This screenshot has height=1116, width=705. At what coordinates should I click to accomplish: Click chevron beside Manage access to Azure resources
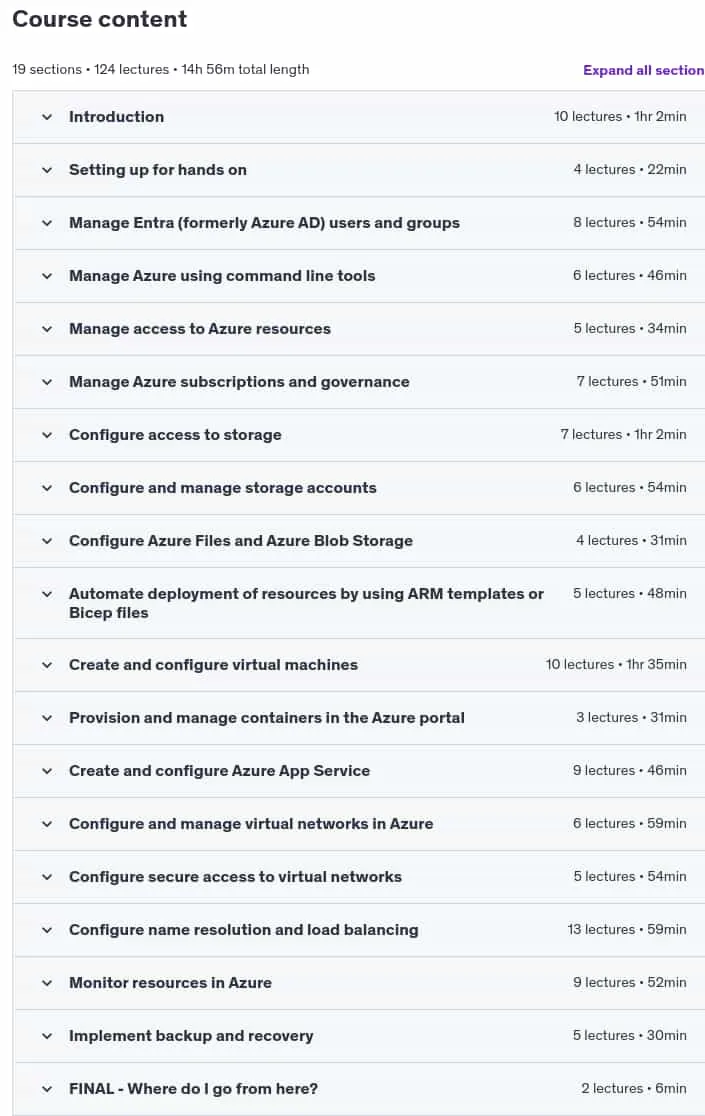click(47, 329)
